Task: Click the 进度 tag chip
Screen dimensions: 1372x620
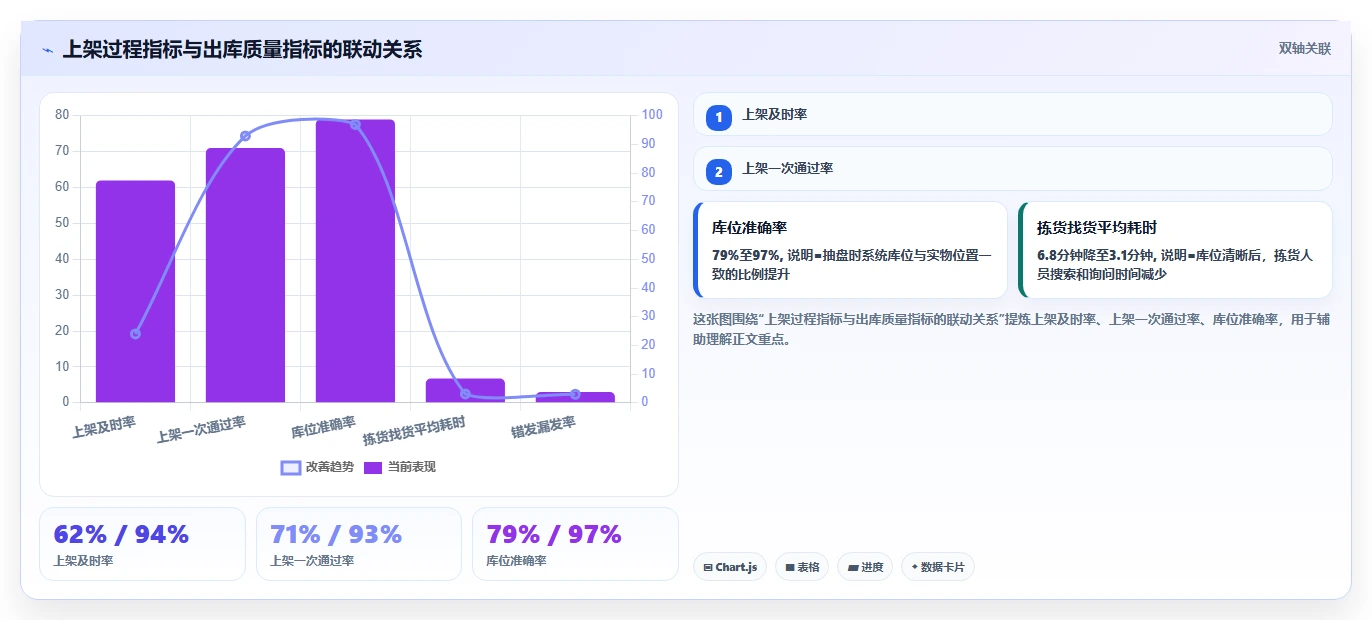Action: coord(865,567)
